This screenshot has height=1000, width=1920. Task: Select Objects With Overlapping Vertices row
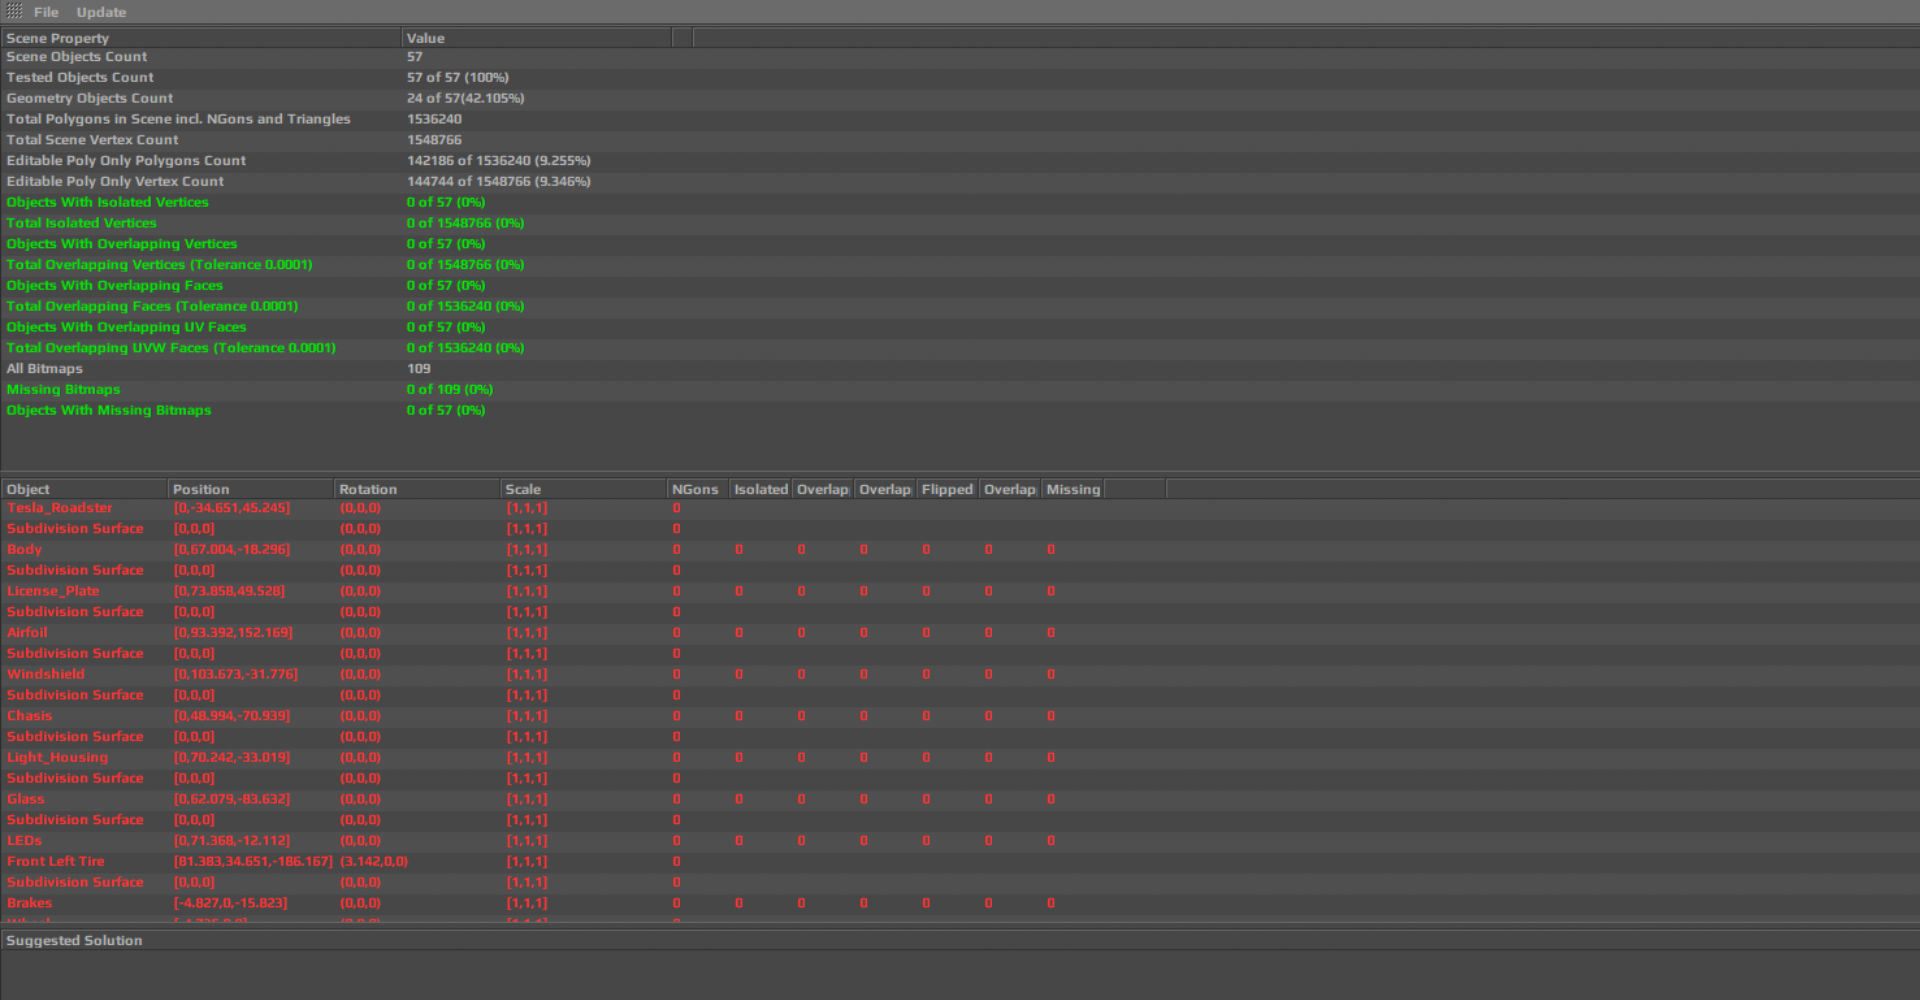pyautogui.click(x=960, y=244)
